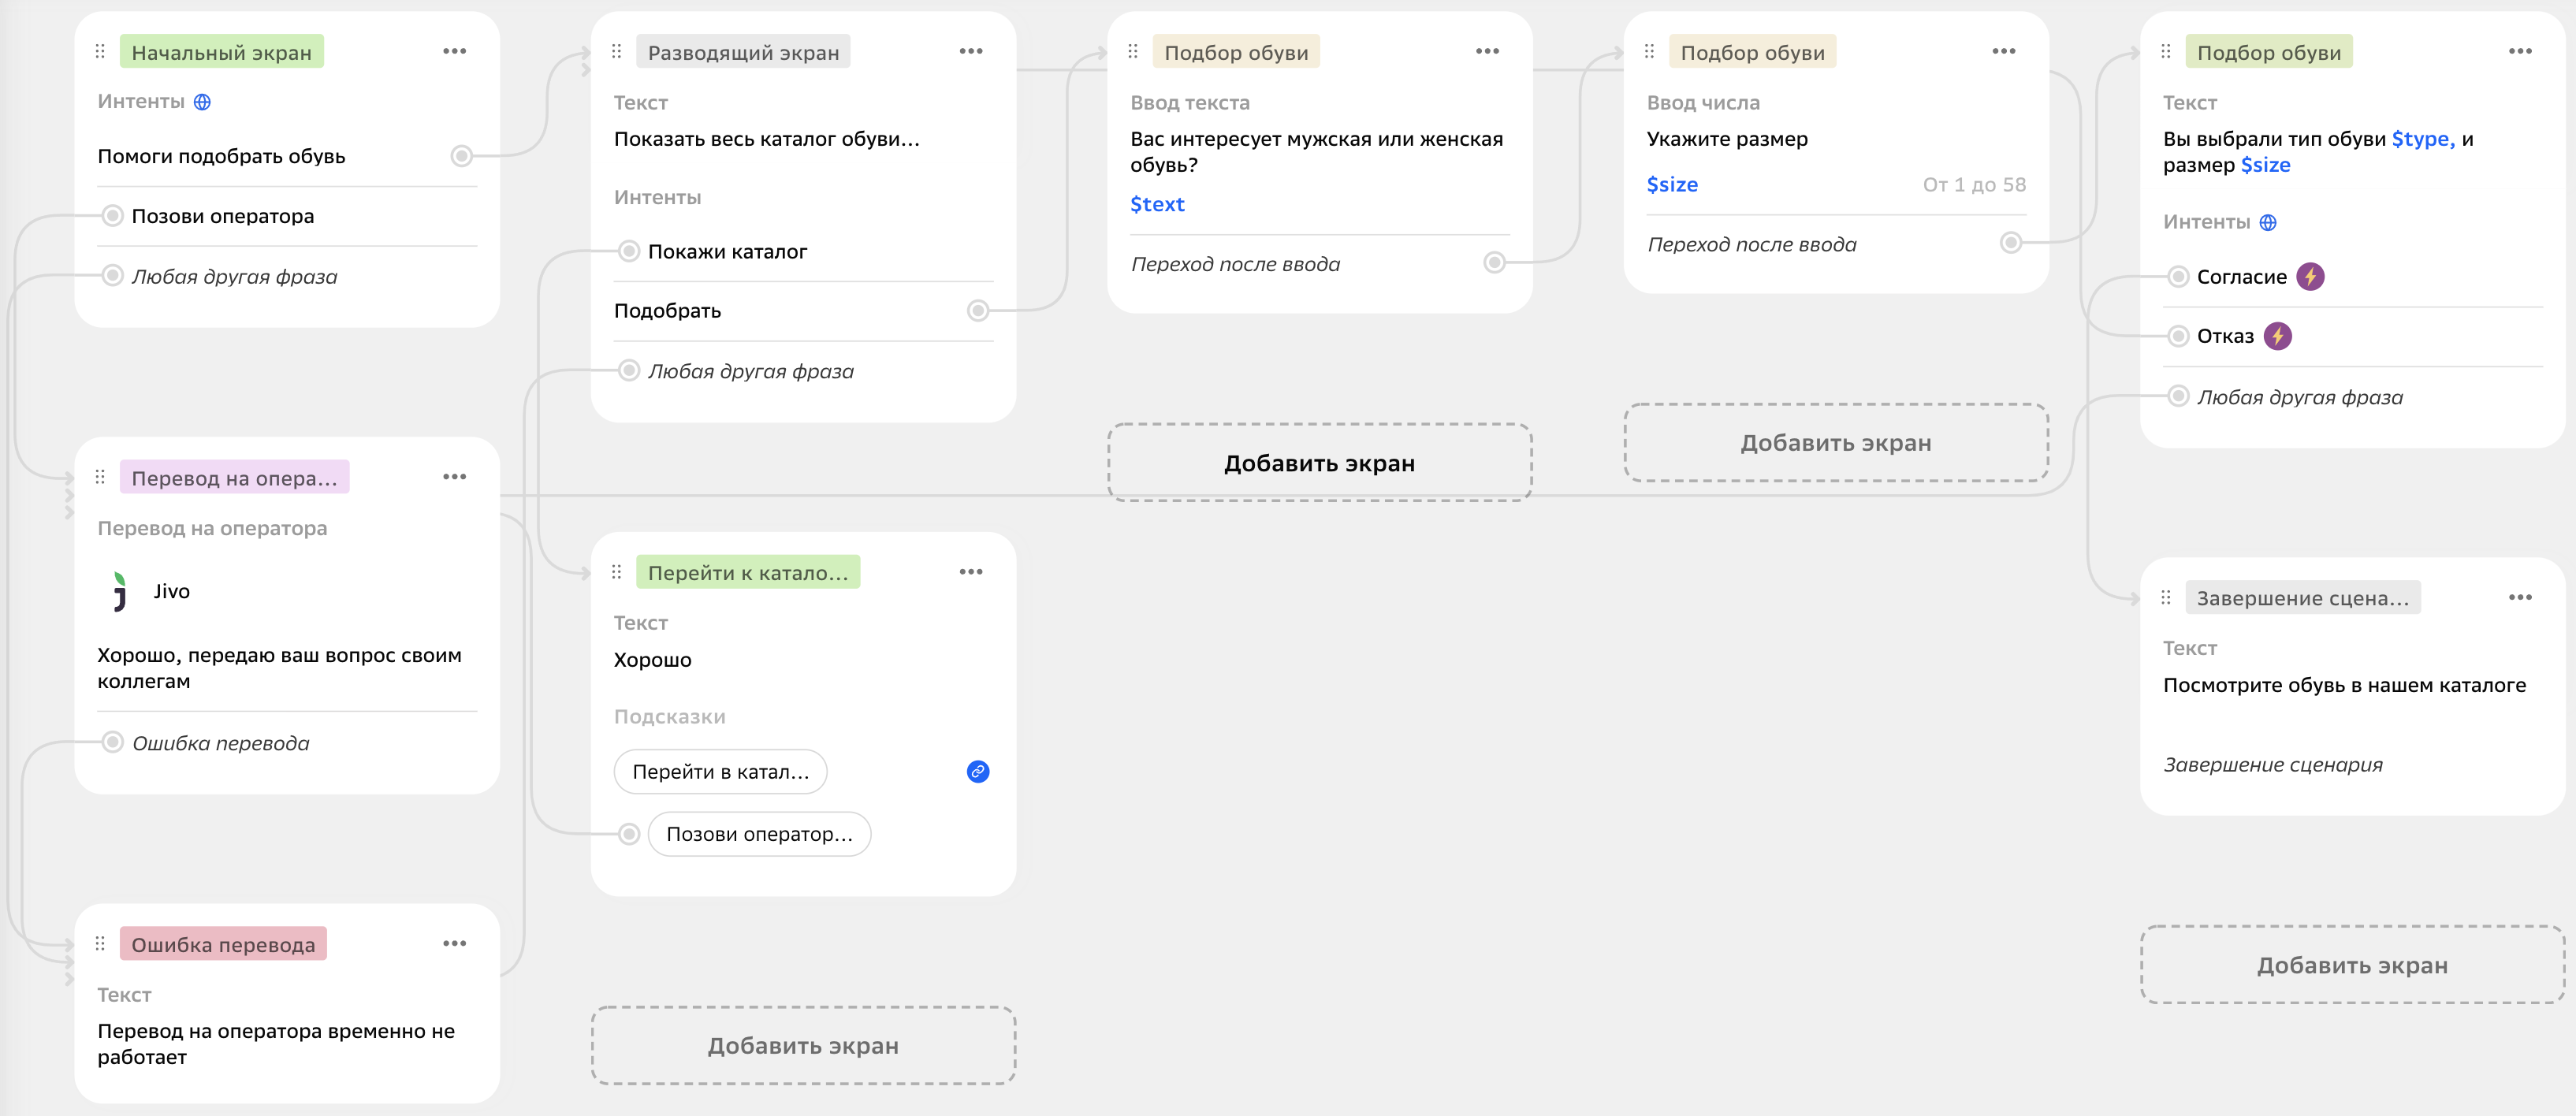Open the three-dot menu on the Перевод на оператора card
2576x1116 pixels.
pos(455,477)
